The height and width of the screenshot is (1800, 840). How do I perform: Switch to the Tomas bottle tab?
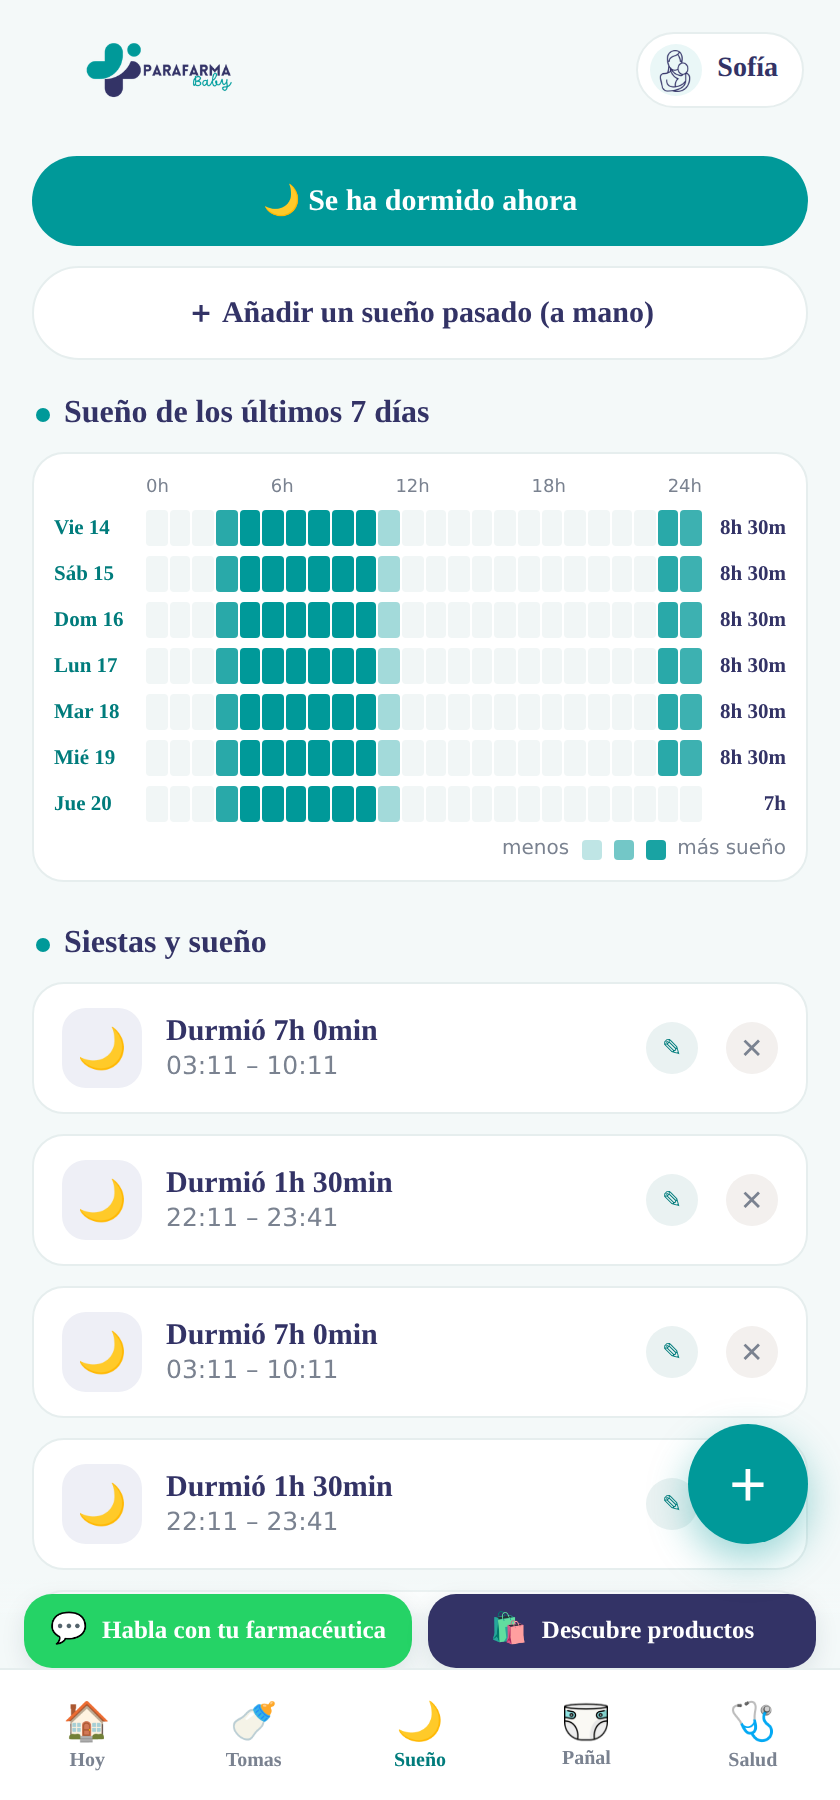(x=253, y=1735)
